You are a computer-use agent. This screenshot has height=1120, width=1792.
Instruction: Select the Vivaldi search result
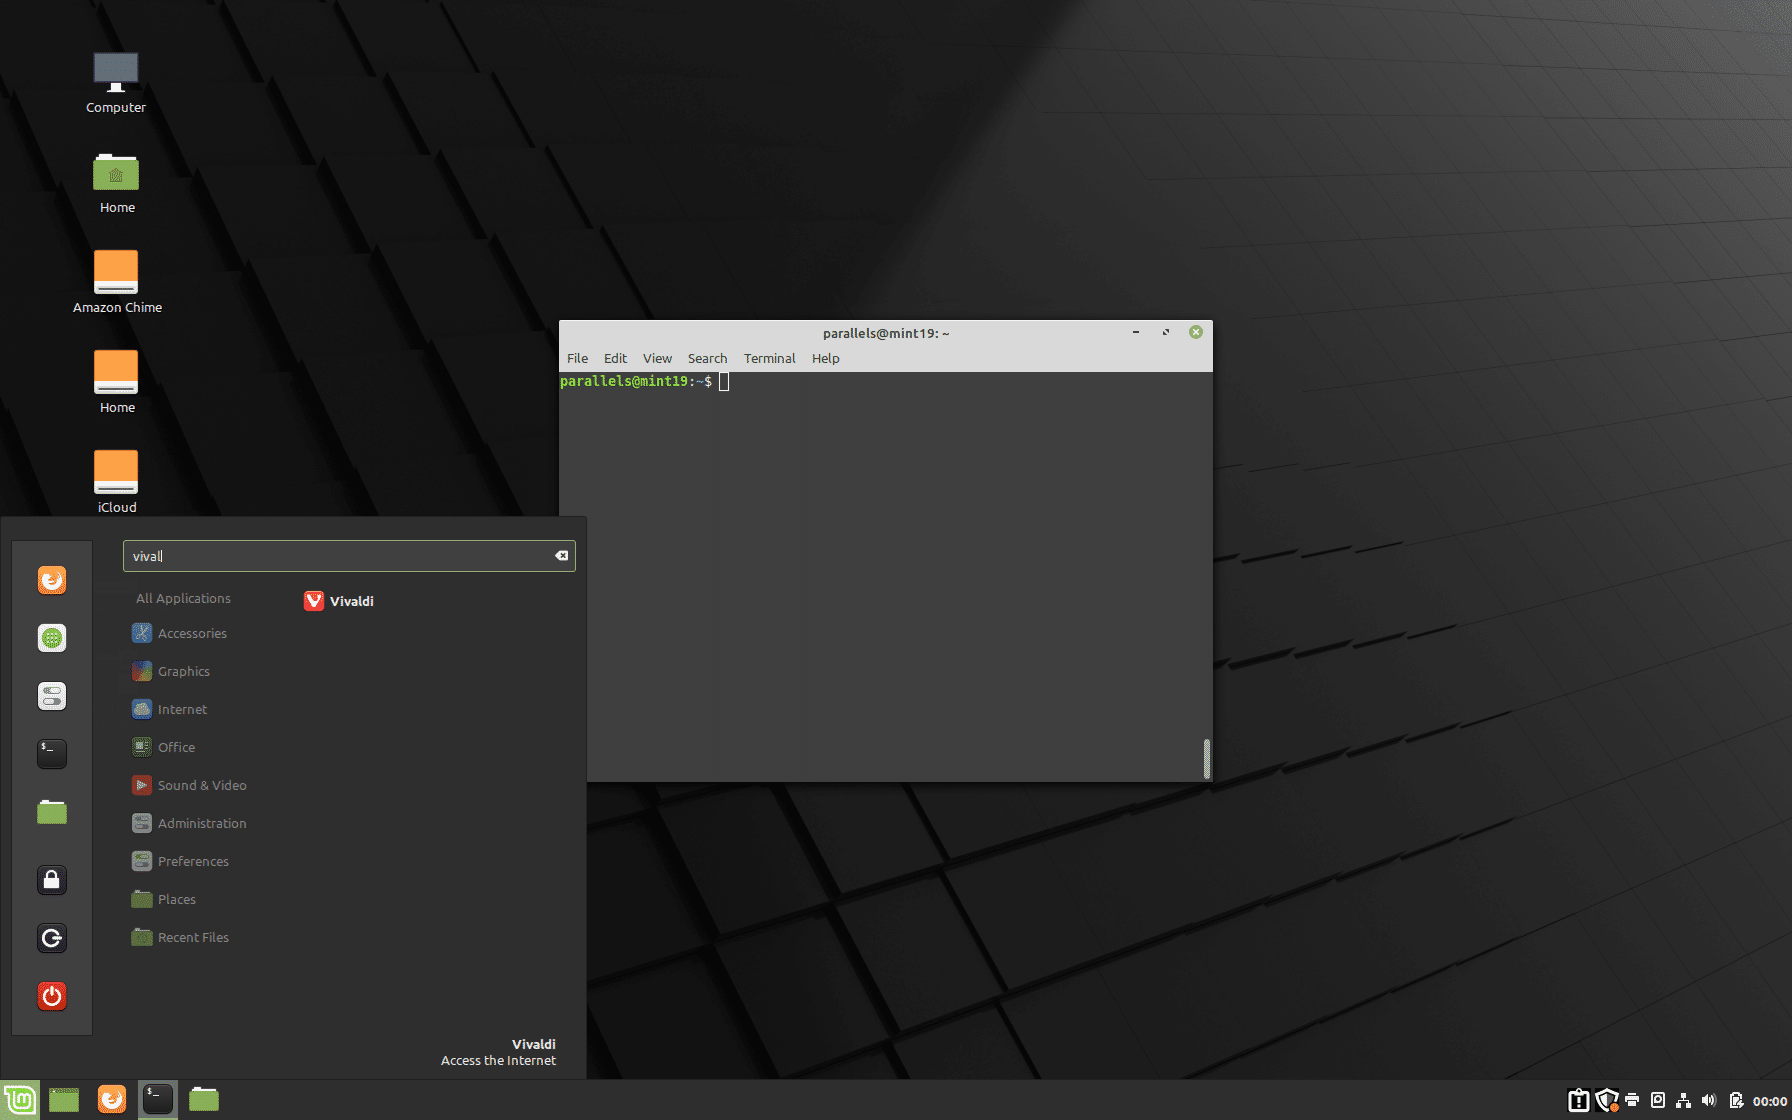339,600
